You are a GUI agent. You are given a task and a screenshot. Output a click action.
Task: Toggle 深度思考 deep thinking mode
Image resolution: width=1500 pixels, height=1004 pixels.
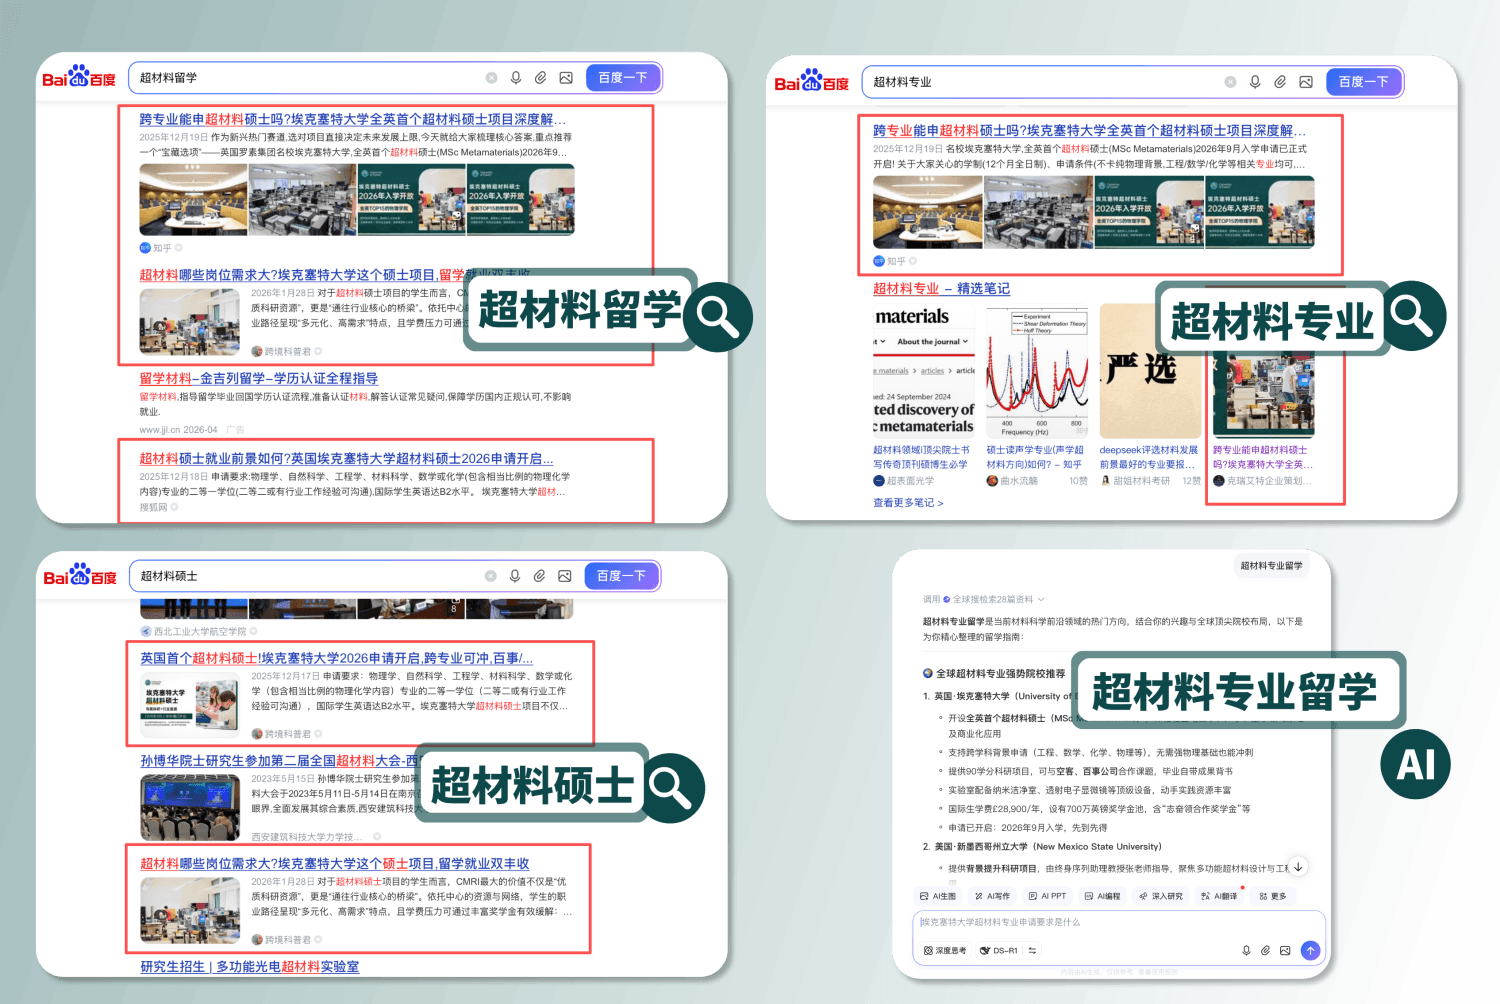pyautogui.click(x=945, y=951)
